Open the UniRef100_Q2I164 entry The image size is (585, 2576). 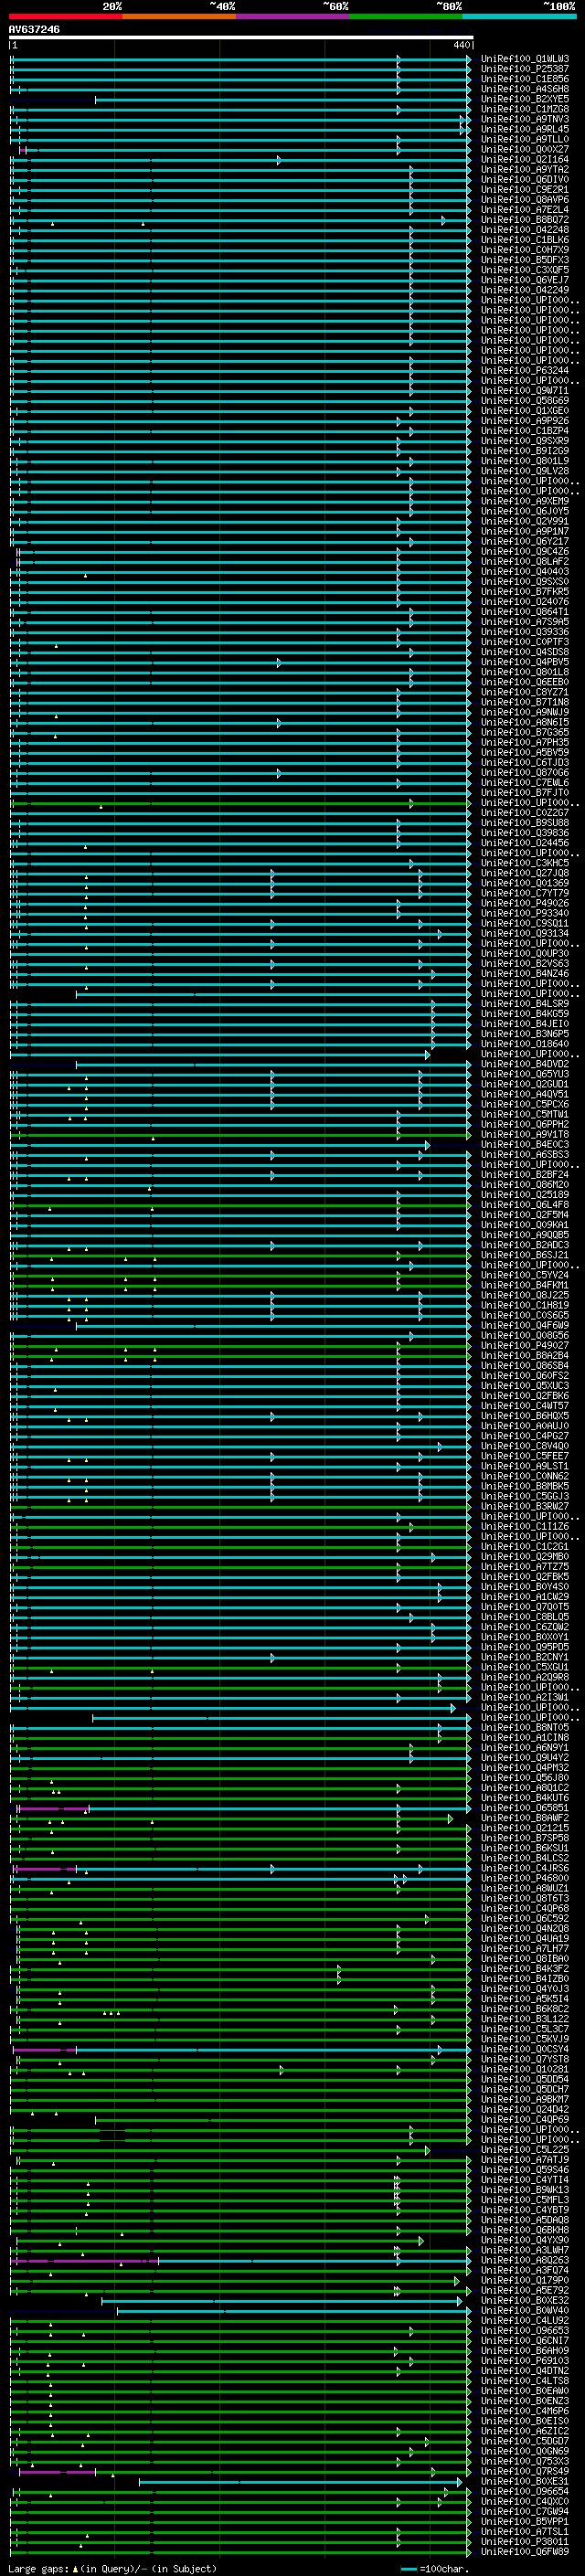(x=525, y=159)
